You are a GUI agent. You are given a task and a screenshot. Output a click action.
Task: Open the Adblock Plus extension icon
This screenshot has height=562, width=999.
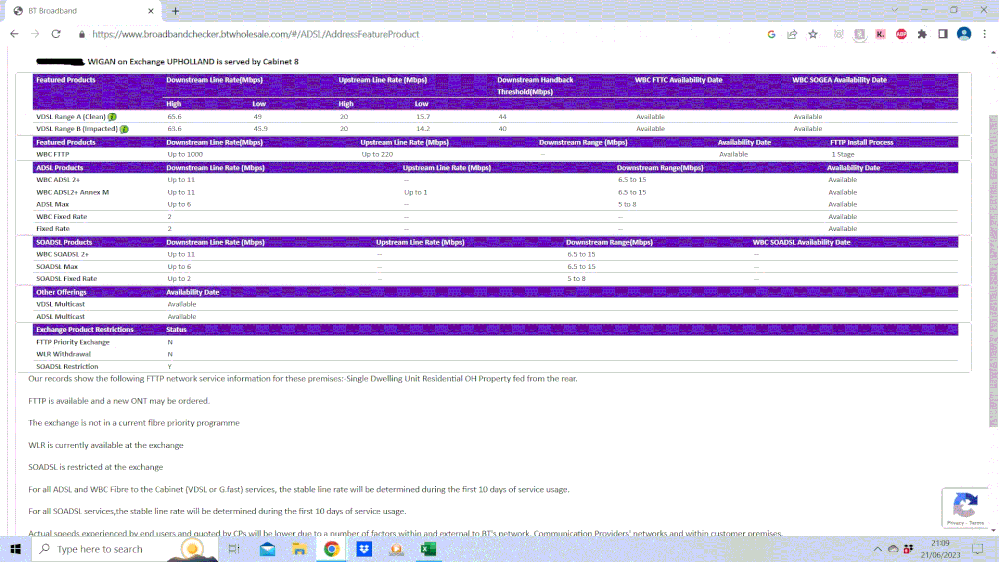(x=900, y=34)
